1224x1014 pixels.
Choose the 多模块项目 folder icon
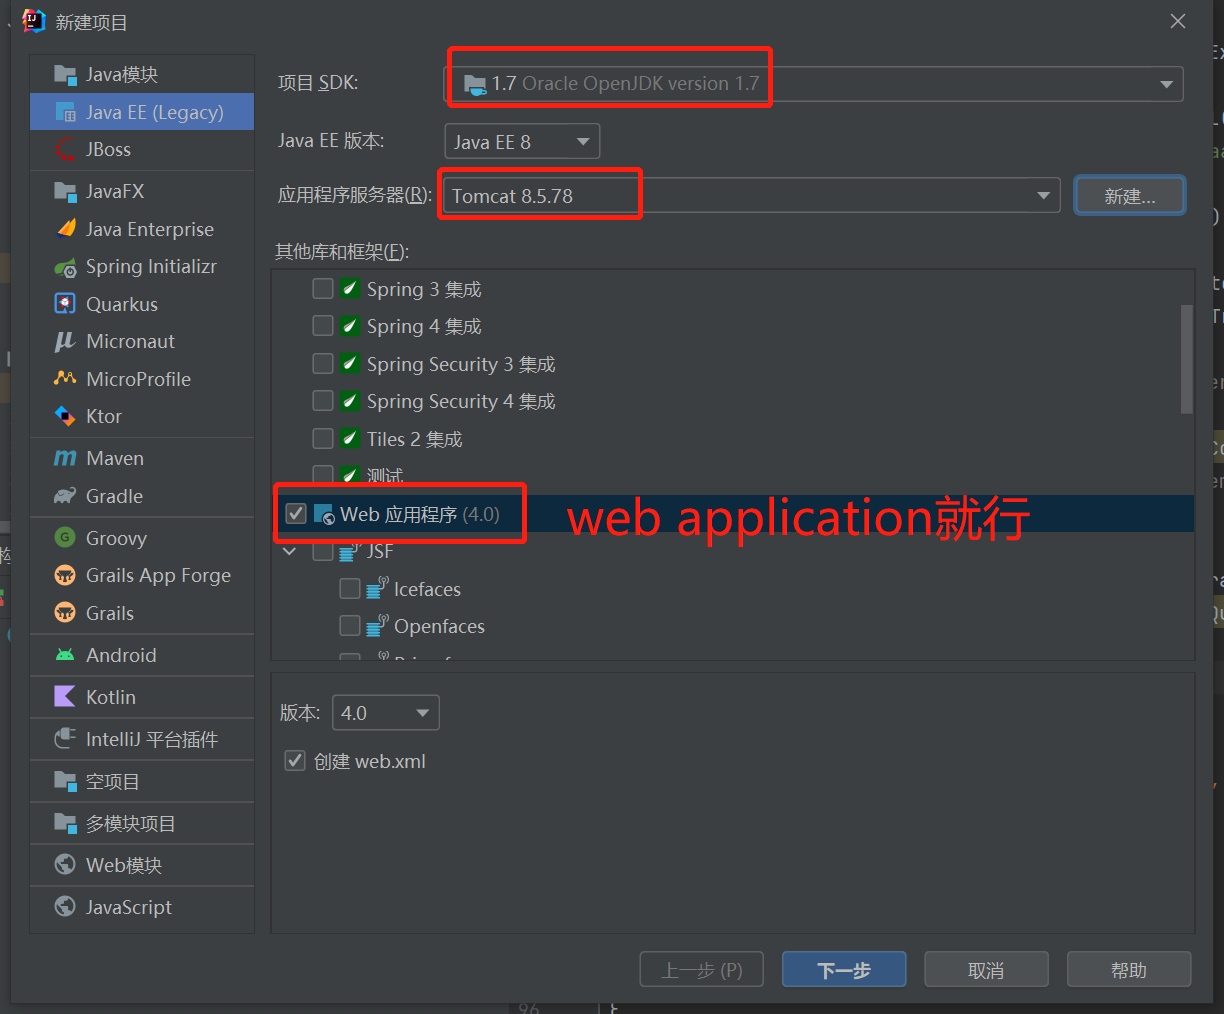(65, 823)
